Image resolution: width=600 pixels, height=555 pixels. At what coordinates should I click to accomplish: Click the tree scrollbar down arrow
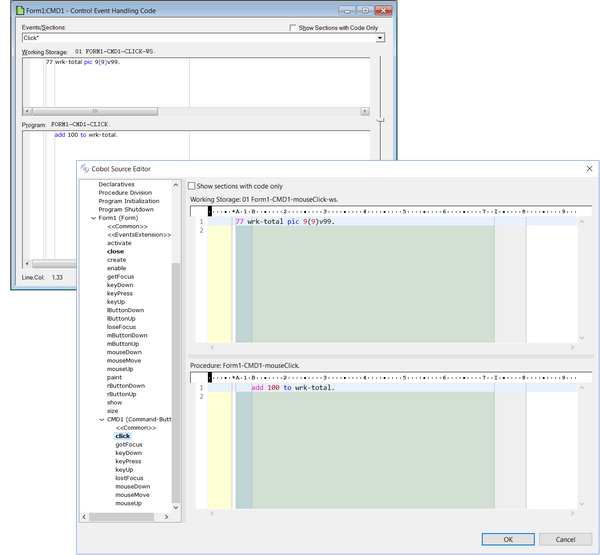[x=176, y=508]
